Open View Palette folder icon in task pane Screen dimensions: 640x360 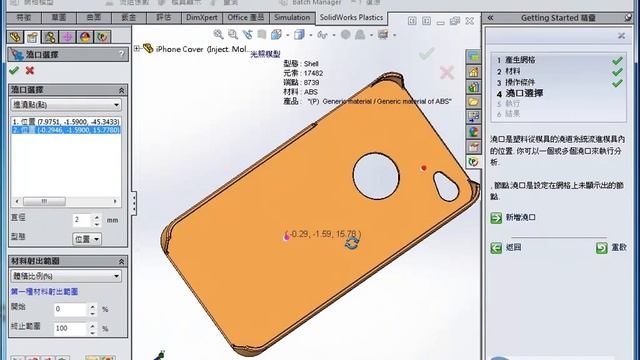(x=473, y=102)
